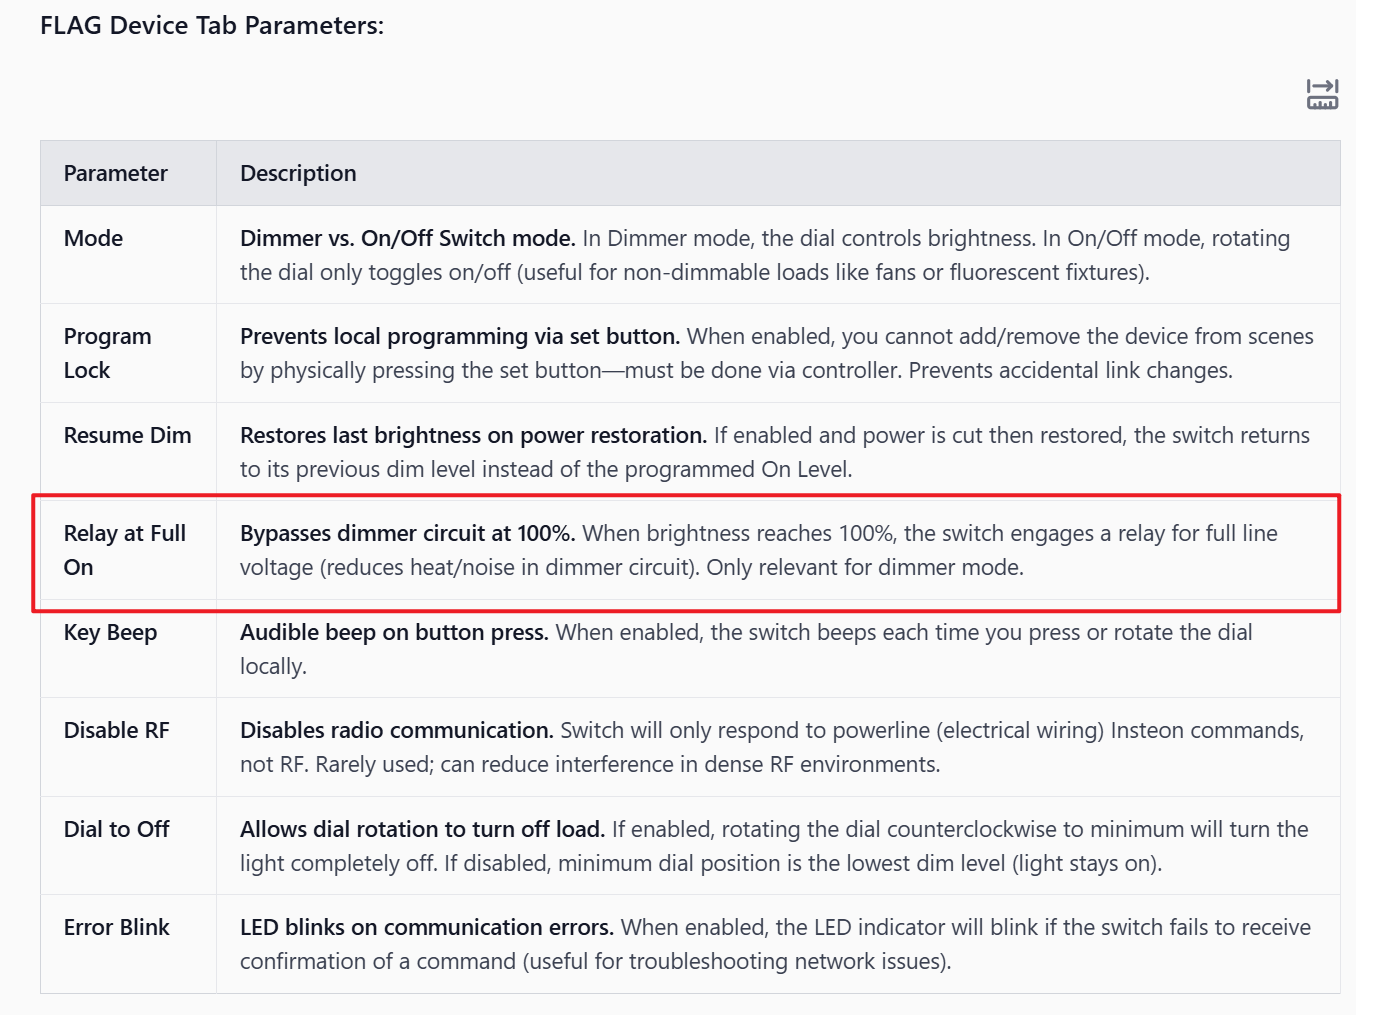1384x1015 pixels.
Task: Select the Mode parameter cell
Action: [x=94, y=238]
